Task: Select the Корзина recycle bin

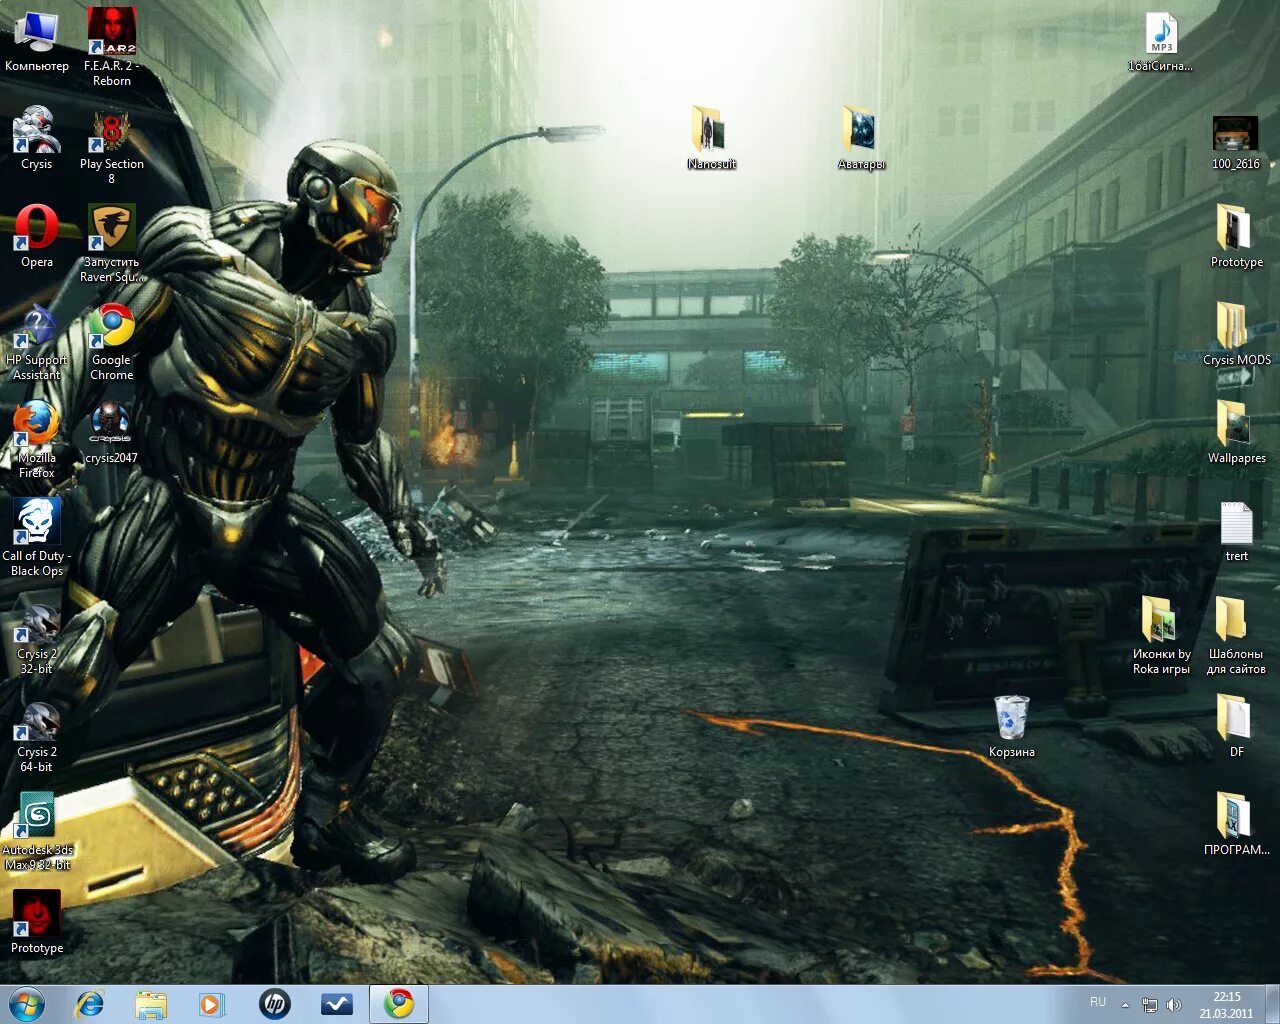Action: click(x=1011, y=726)
